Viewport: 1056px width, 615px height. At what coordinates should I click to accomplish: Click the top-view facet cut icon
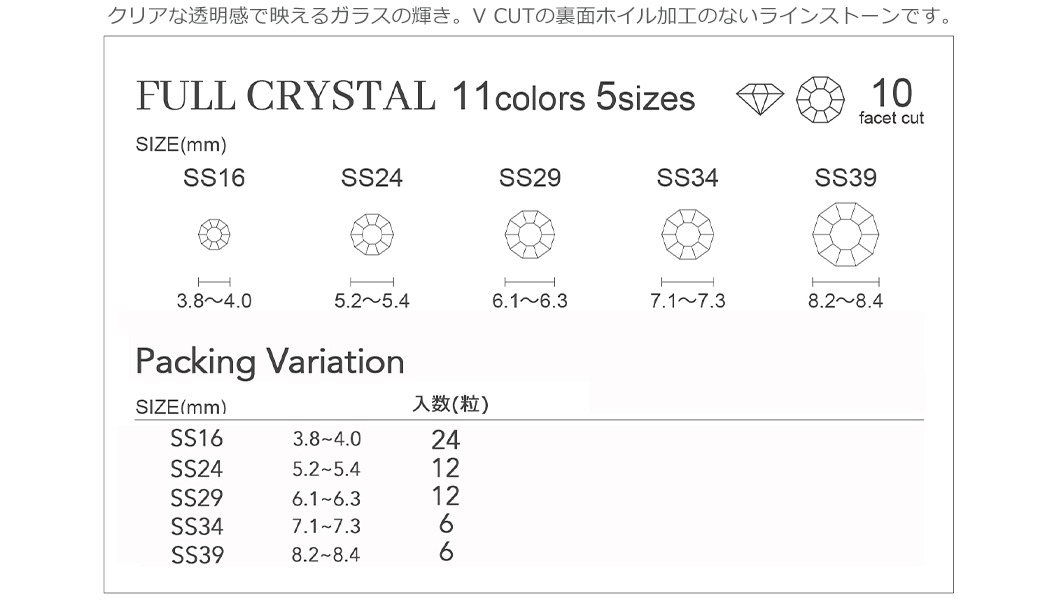(820, 100)
